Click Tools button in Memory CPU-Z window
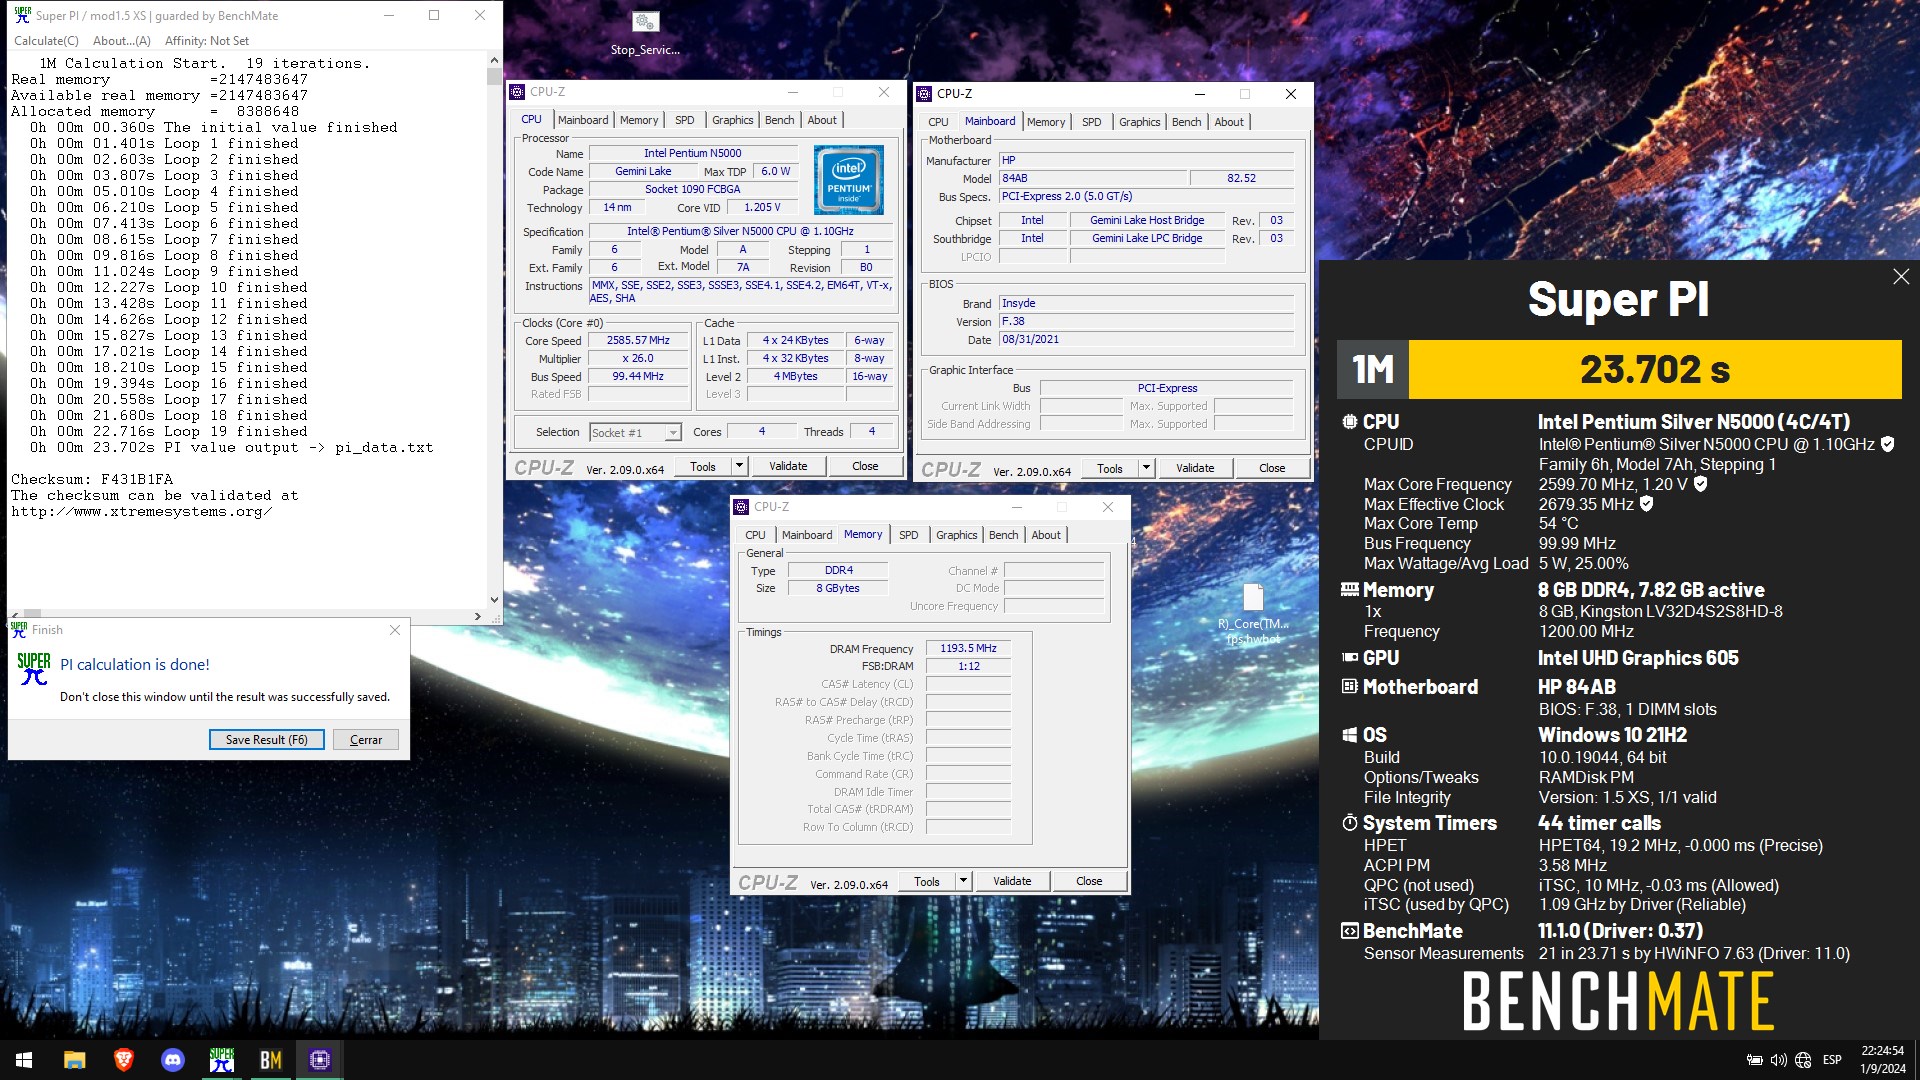The width and height of the screenshot is (1920, 1080). 927,881
